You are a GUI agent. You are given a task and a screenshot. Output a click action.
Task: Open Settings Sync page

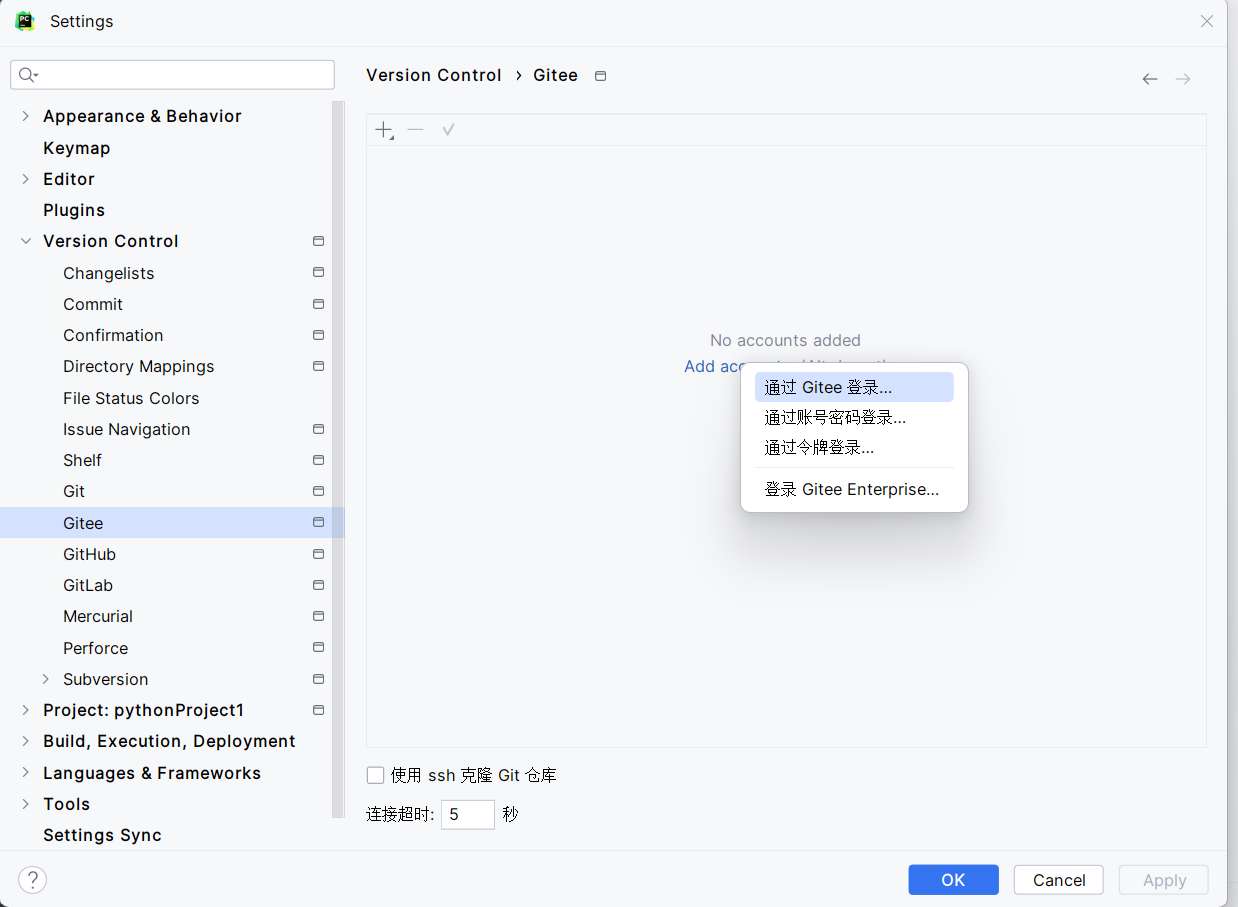102,835
